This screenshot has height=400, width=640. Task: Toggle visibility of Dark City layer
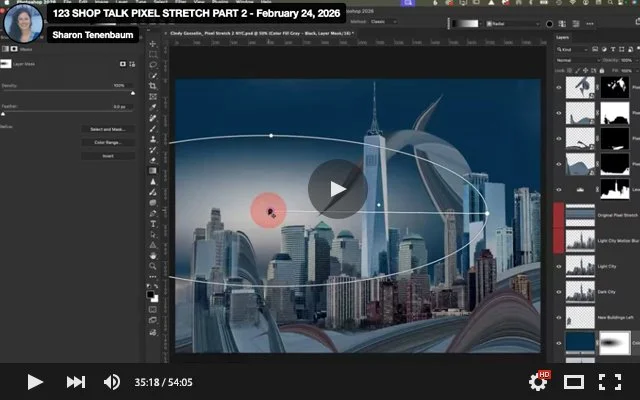click(x=559, y=292)
